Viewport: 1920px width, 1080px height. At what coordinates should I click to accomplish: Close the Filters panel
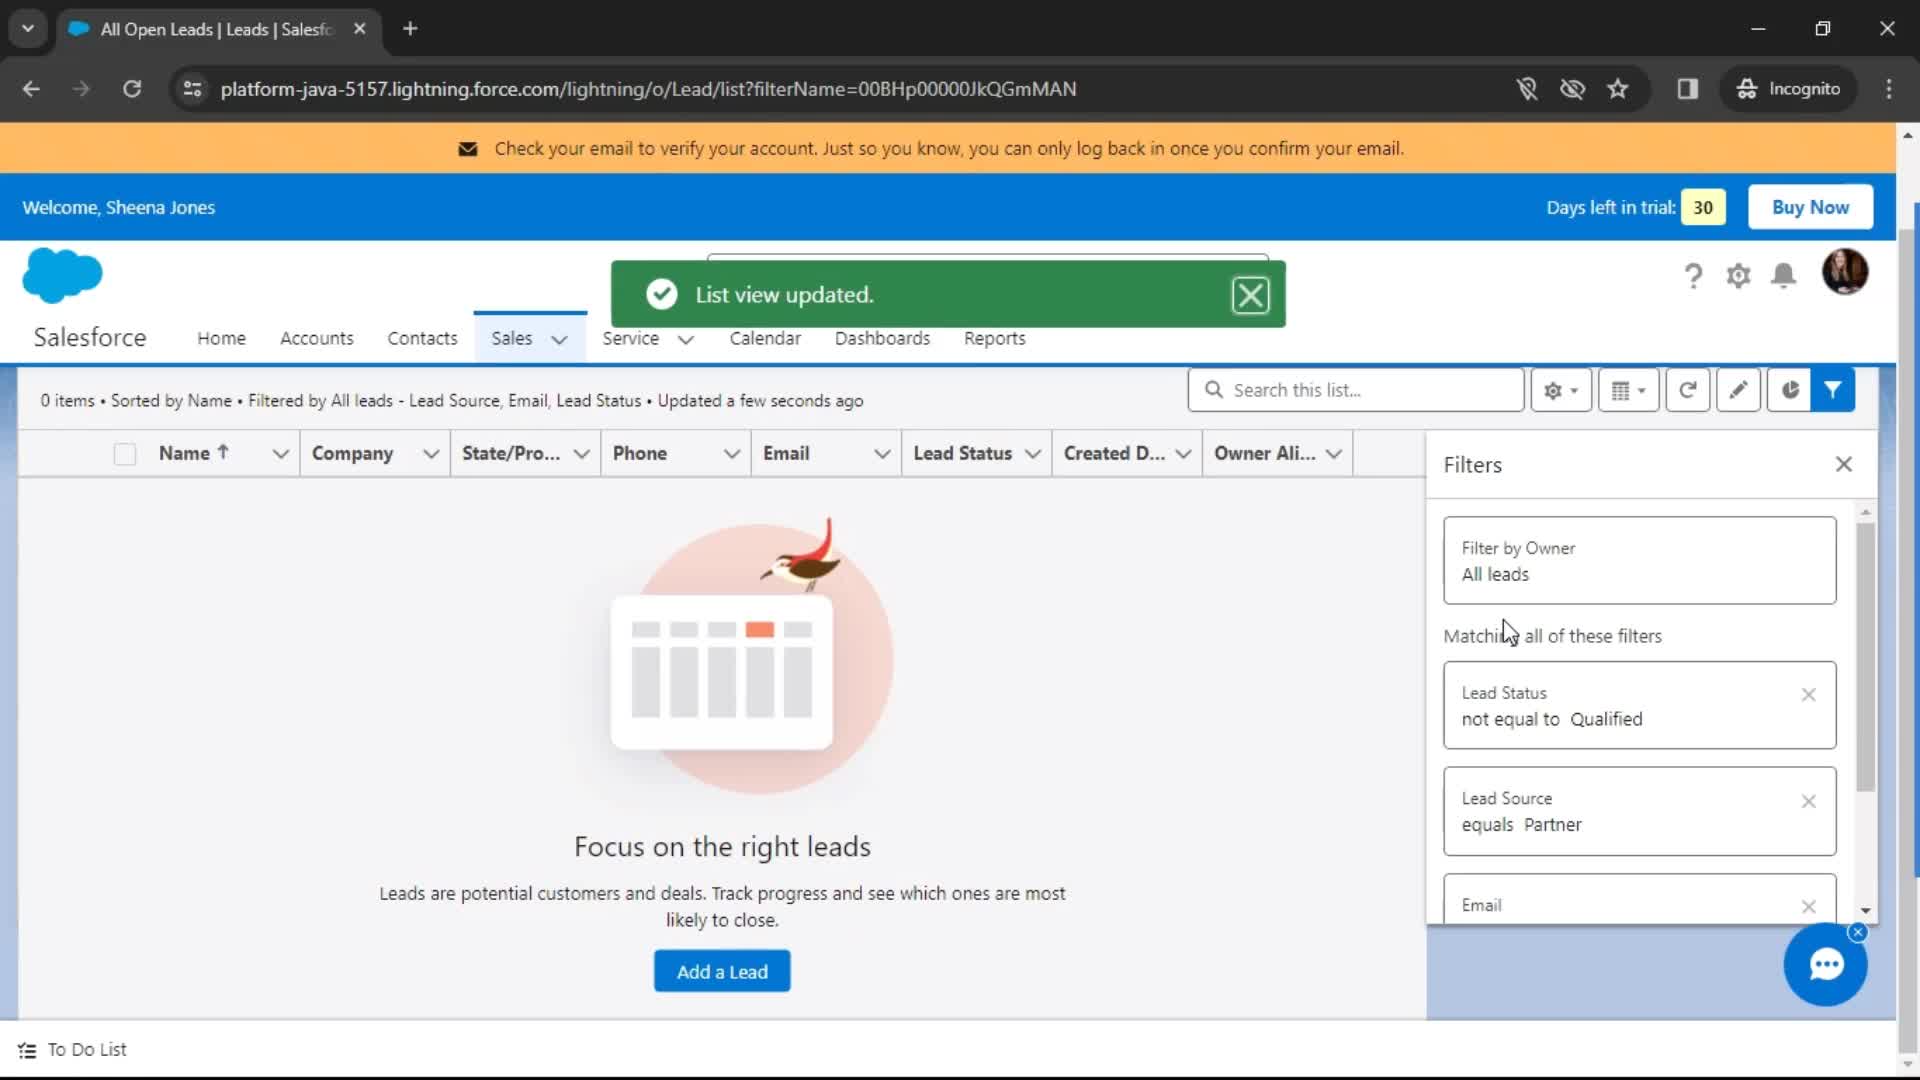pyautogui.click(x=1844, y=464)
